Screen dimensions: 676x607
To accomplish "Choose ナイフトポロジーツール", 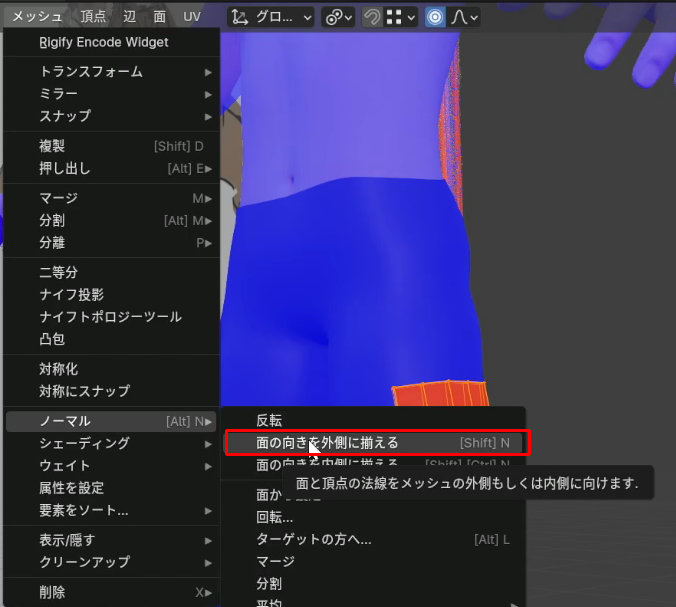I will pos(112,317).
